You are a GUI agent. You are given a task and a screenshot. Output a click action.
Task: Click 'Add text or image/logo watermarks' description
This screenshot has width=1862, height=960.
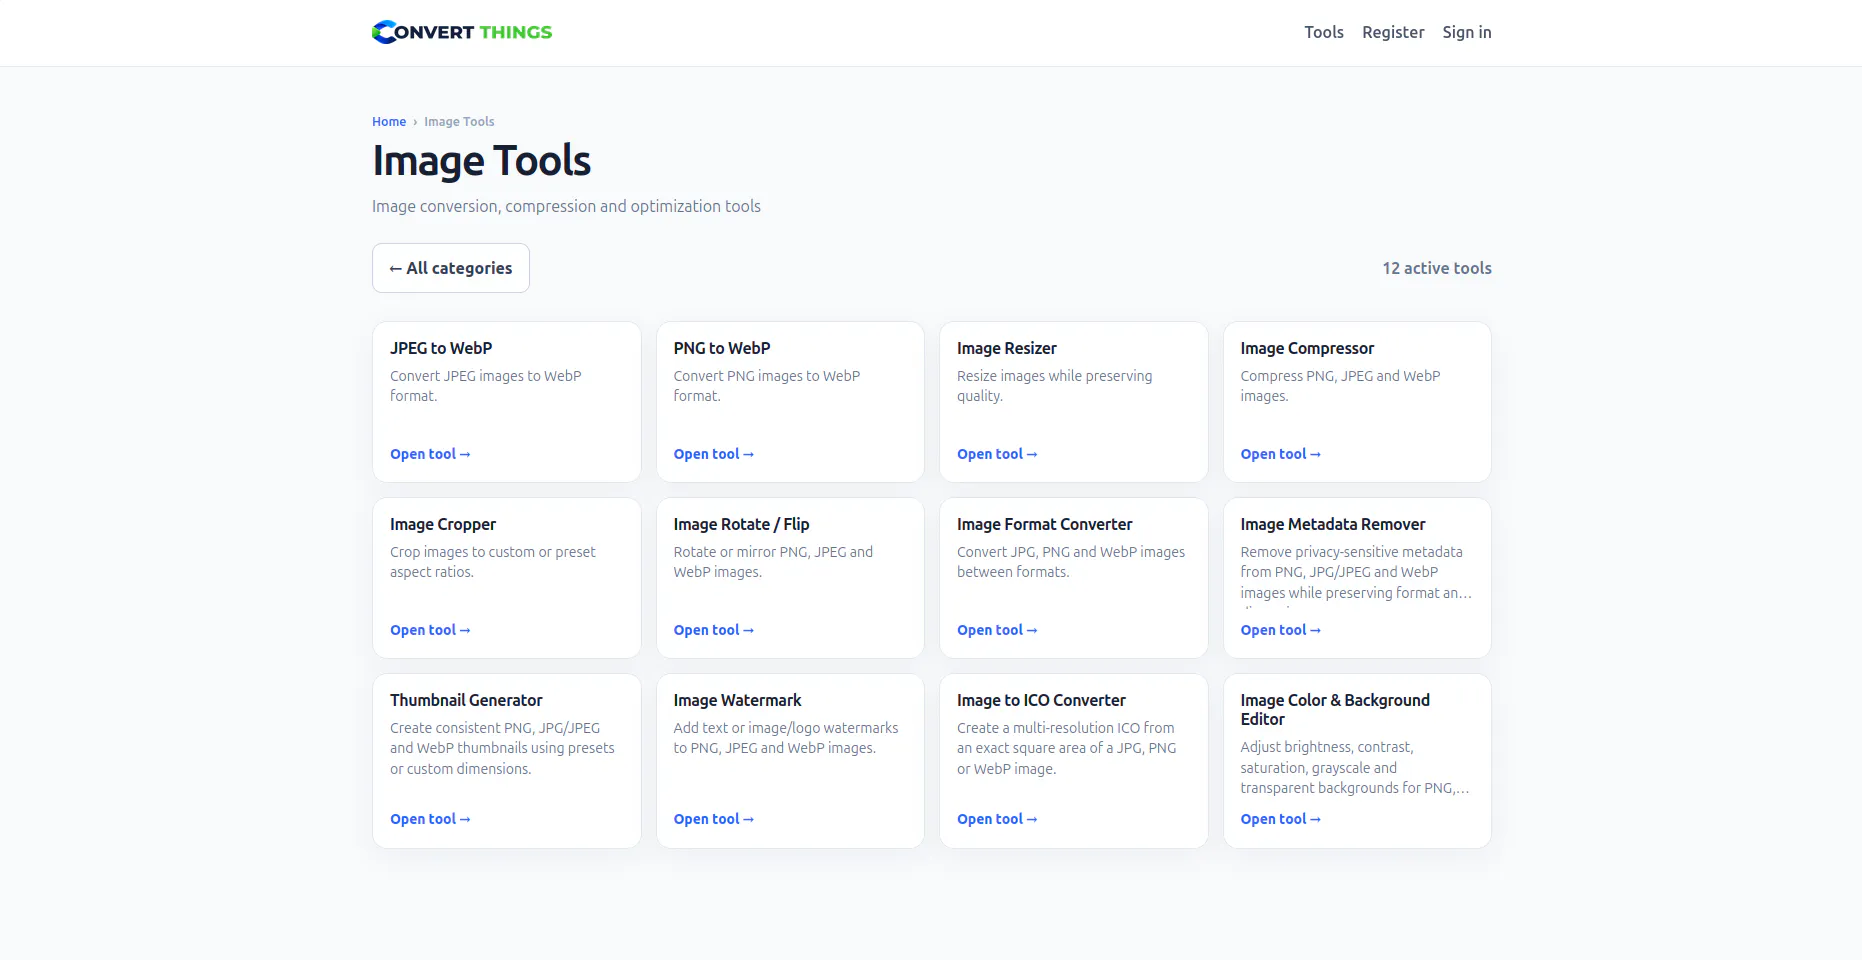(786, 738)
